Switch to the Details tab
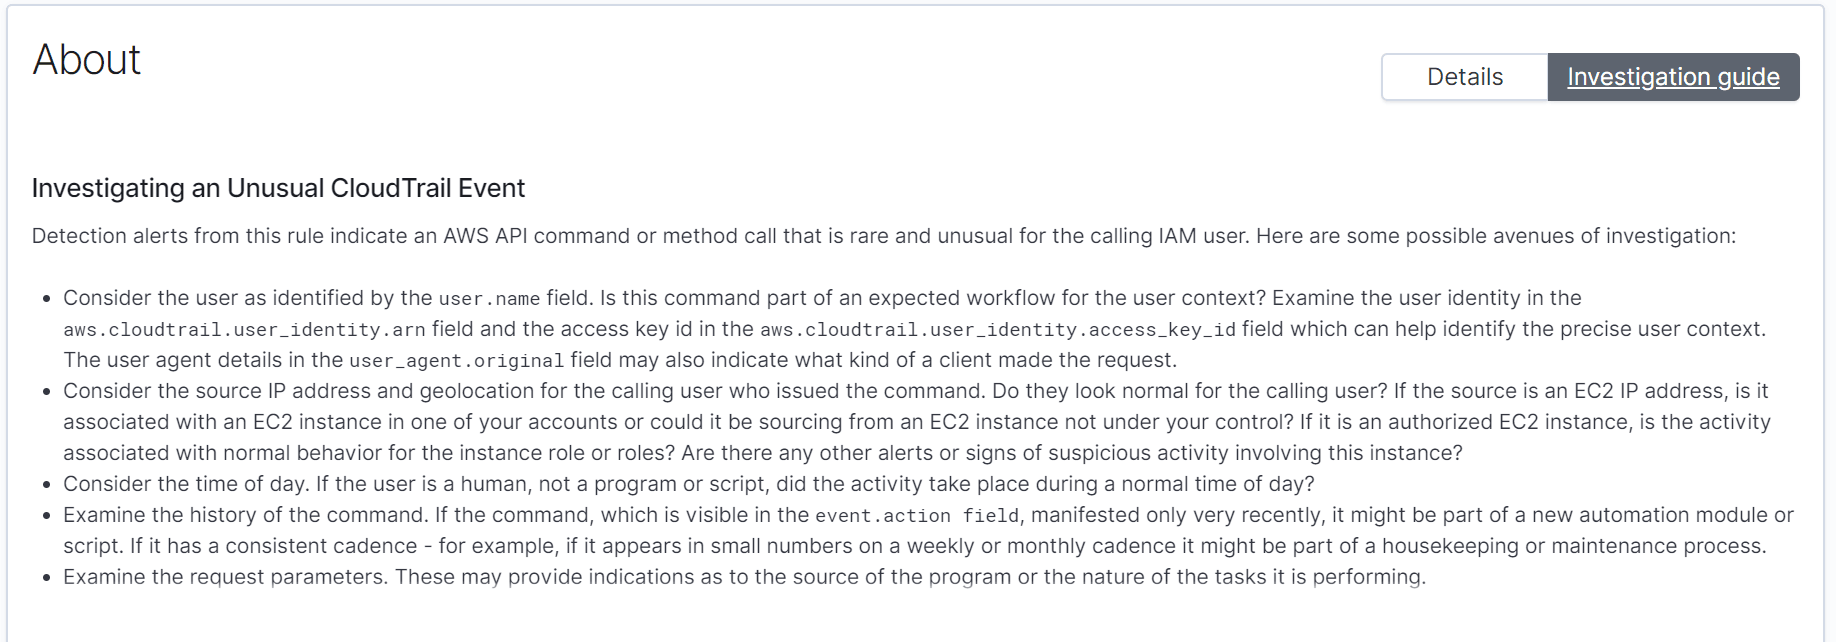The image size is (1836, 642). pos(1464,76)
